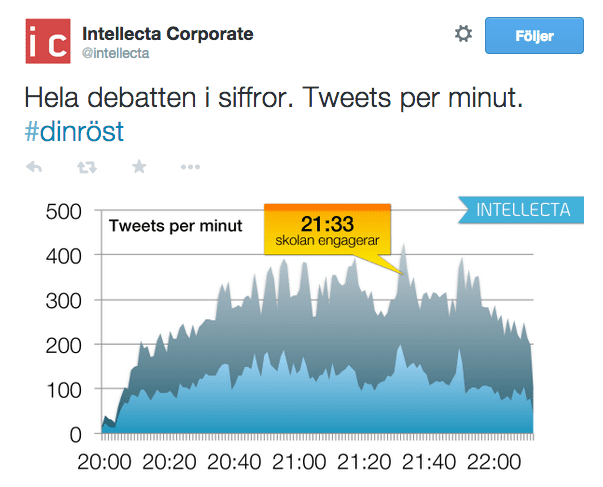Click the INTELLECTA ribbon on the chart
This screenshot has width=603, height=487.
(x=522, y=210)
